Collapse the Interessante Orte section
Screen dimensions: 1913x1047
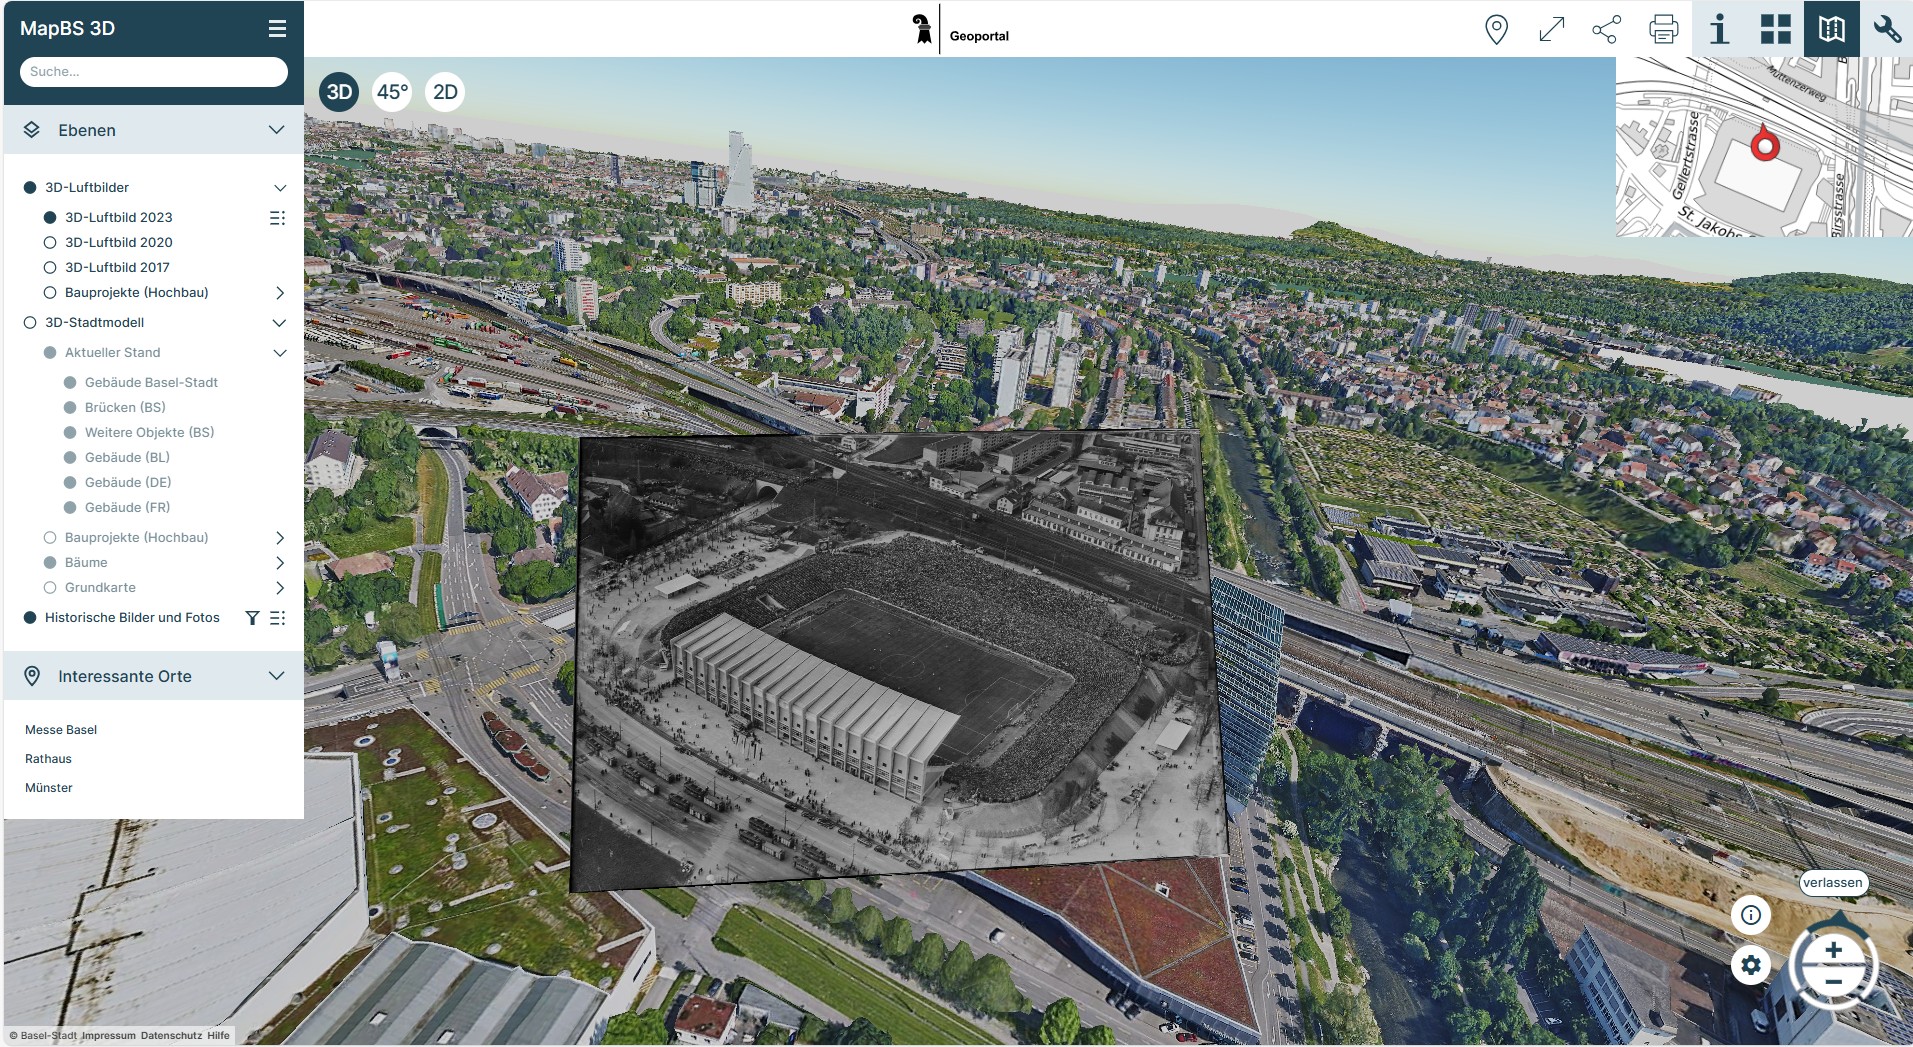coord(277,676)
